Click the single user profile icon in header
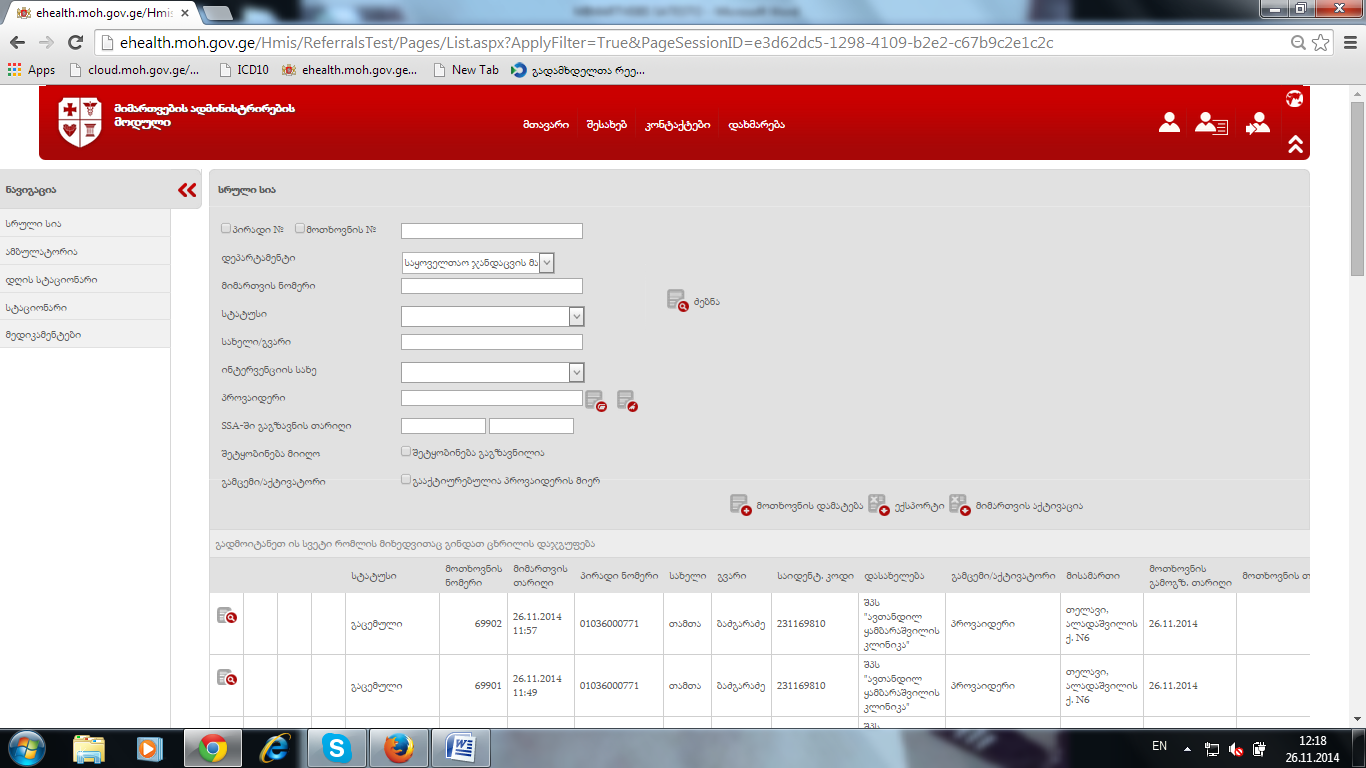This screenshot has width=1366, height=768. click(1169, 123)
